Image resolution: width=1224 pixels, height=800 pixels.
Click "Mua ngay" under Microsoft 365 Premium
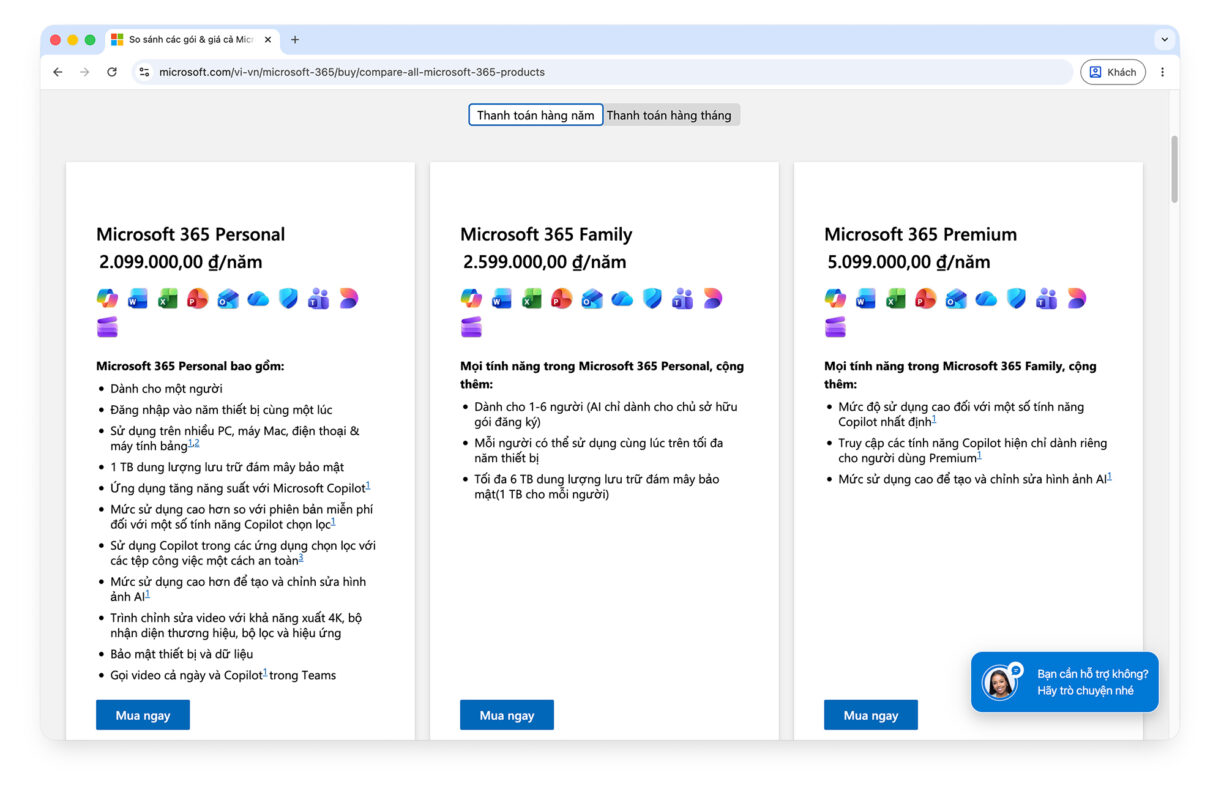click(x=871, y=715)
